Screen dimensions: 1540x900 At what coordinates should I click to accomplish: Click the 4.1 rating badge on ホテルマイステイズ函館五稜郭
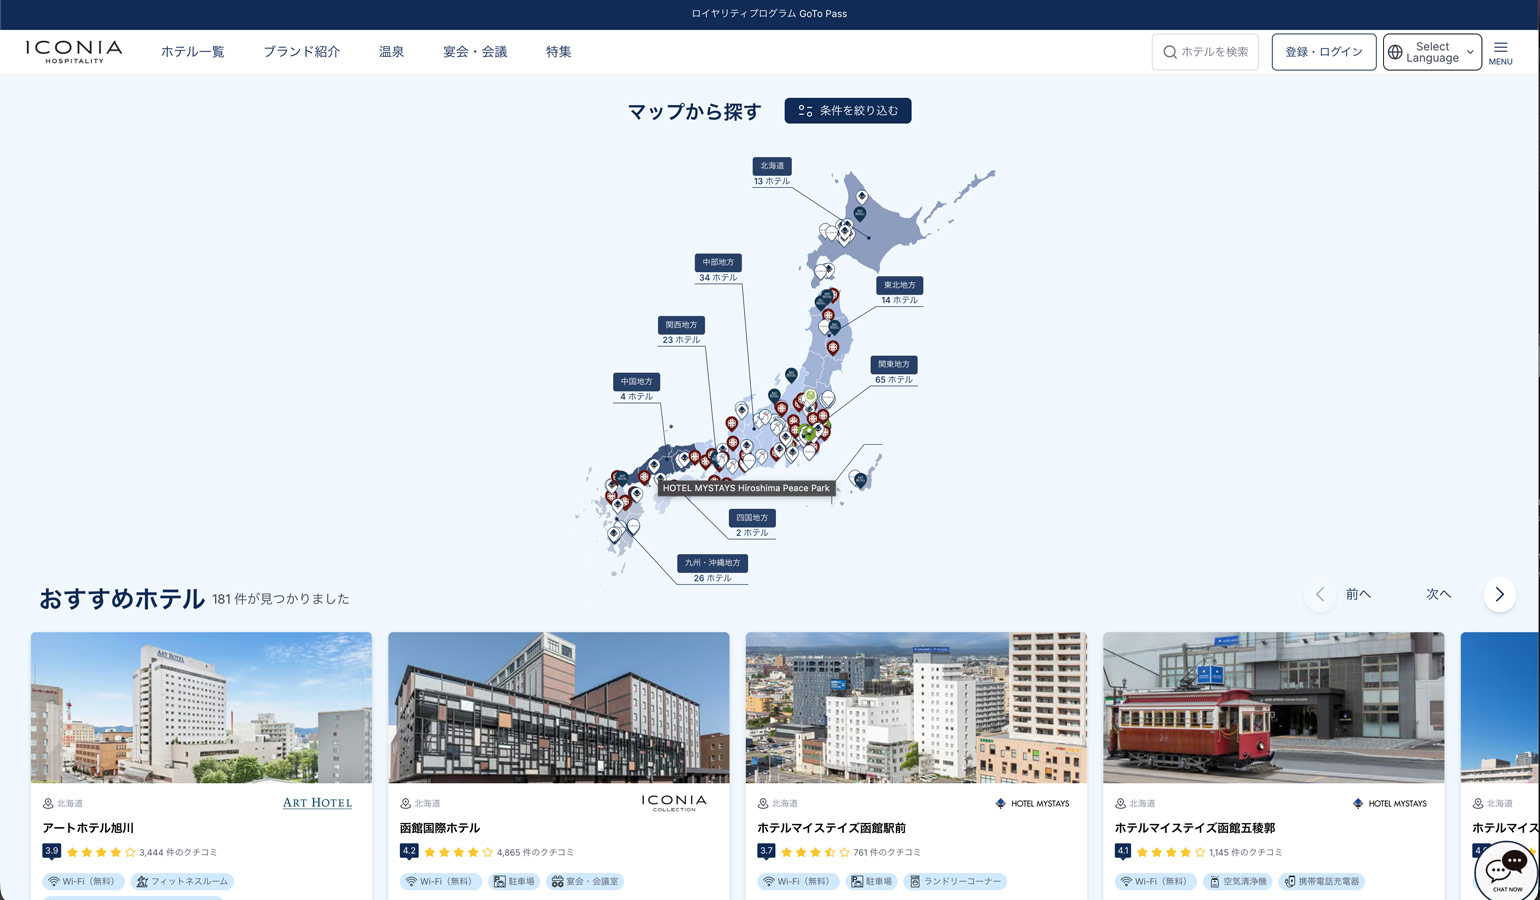(1123, 851)
